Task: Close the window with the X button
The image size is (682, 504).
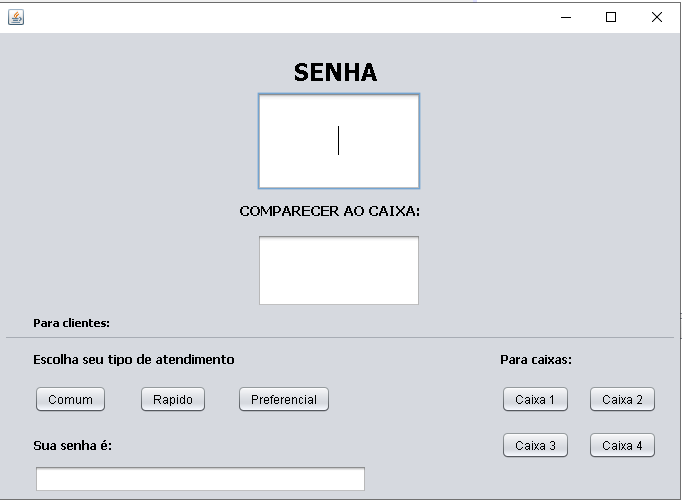Action: pyautogui.click(x=657, y=17)
